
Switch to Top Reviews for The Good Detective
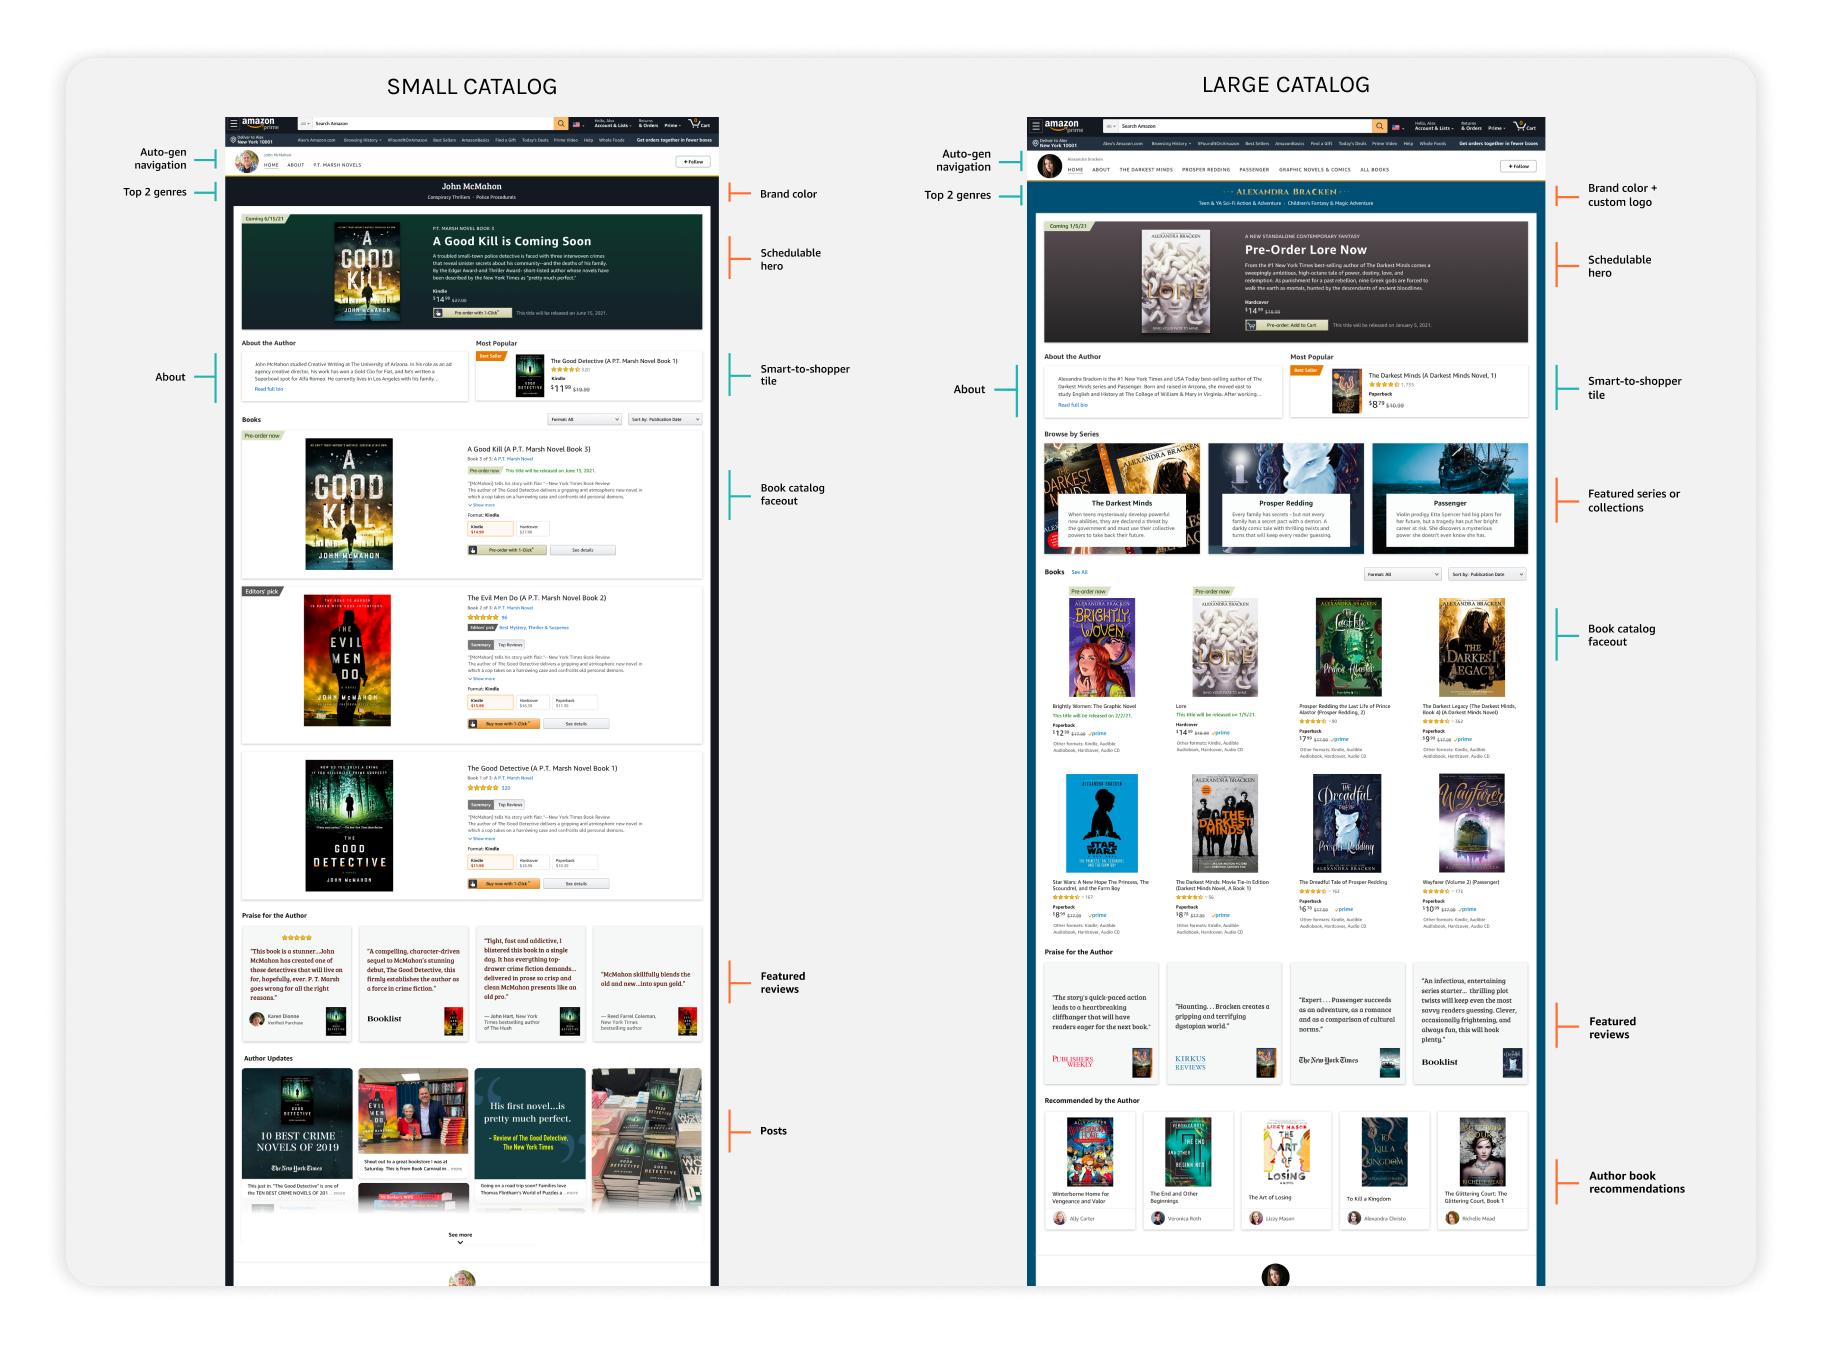coord(511,805)
